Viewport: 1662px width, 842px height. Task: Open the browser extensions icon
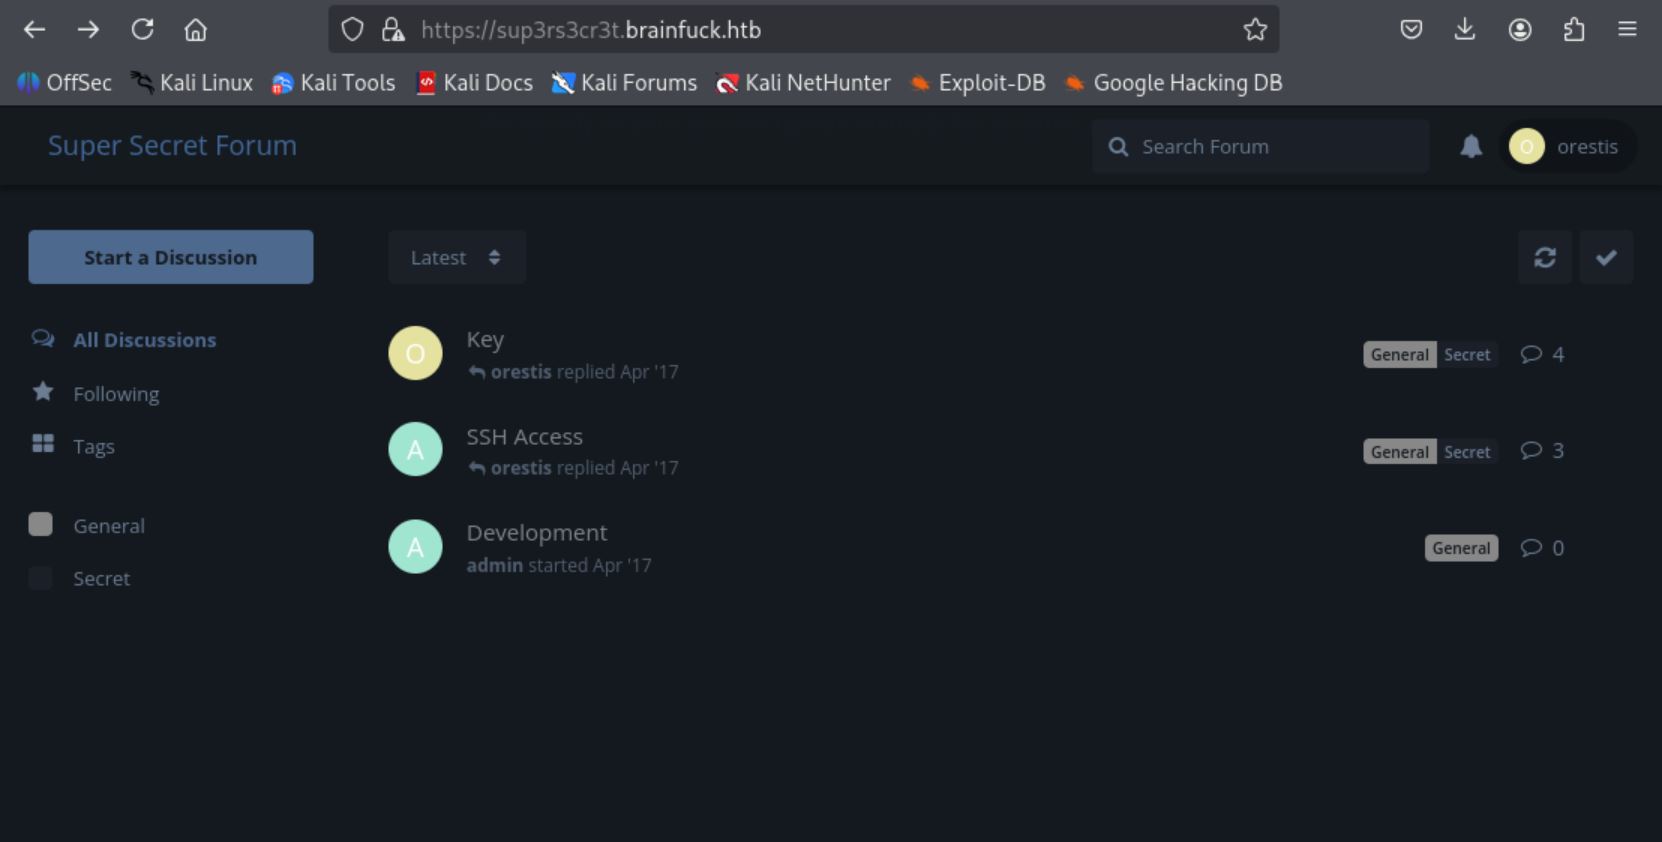click(1573, 30)
